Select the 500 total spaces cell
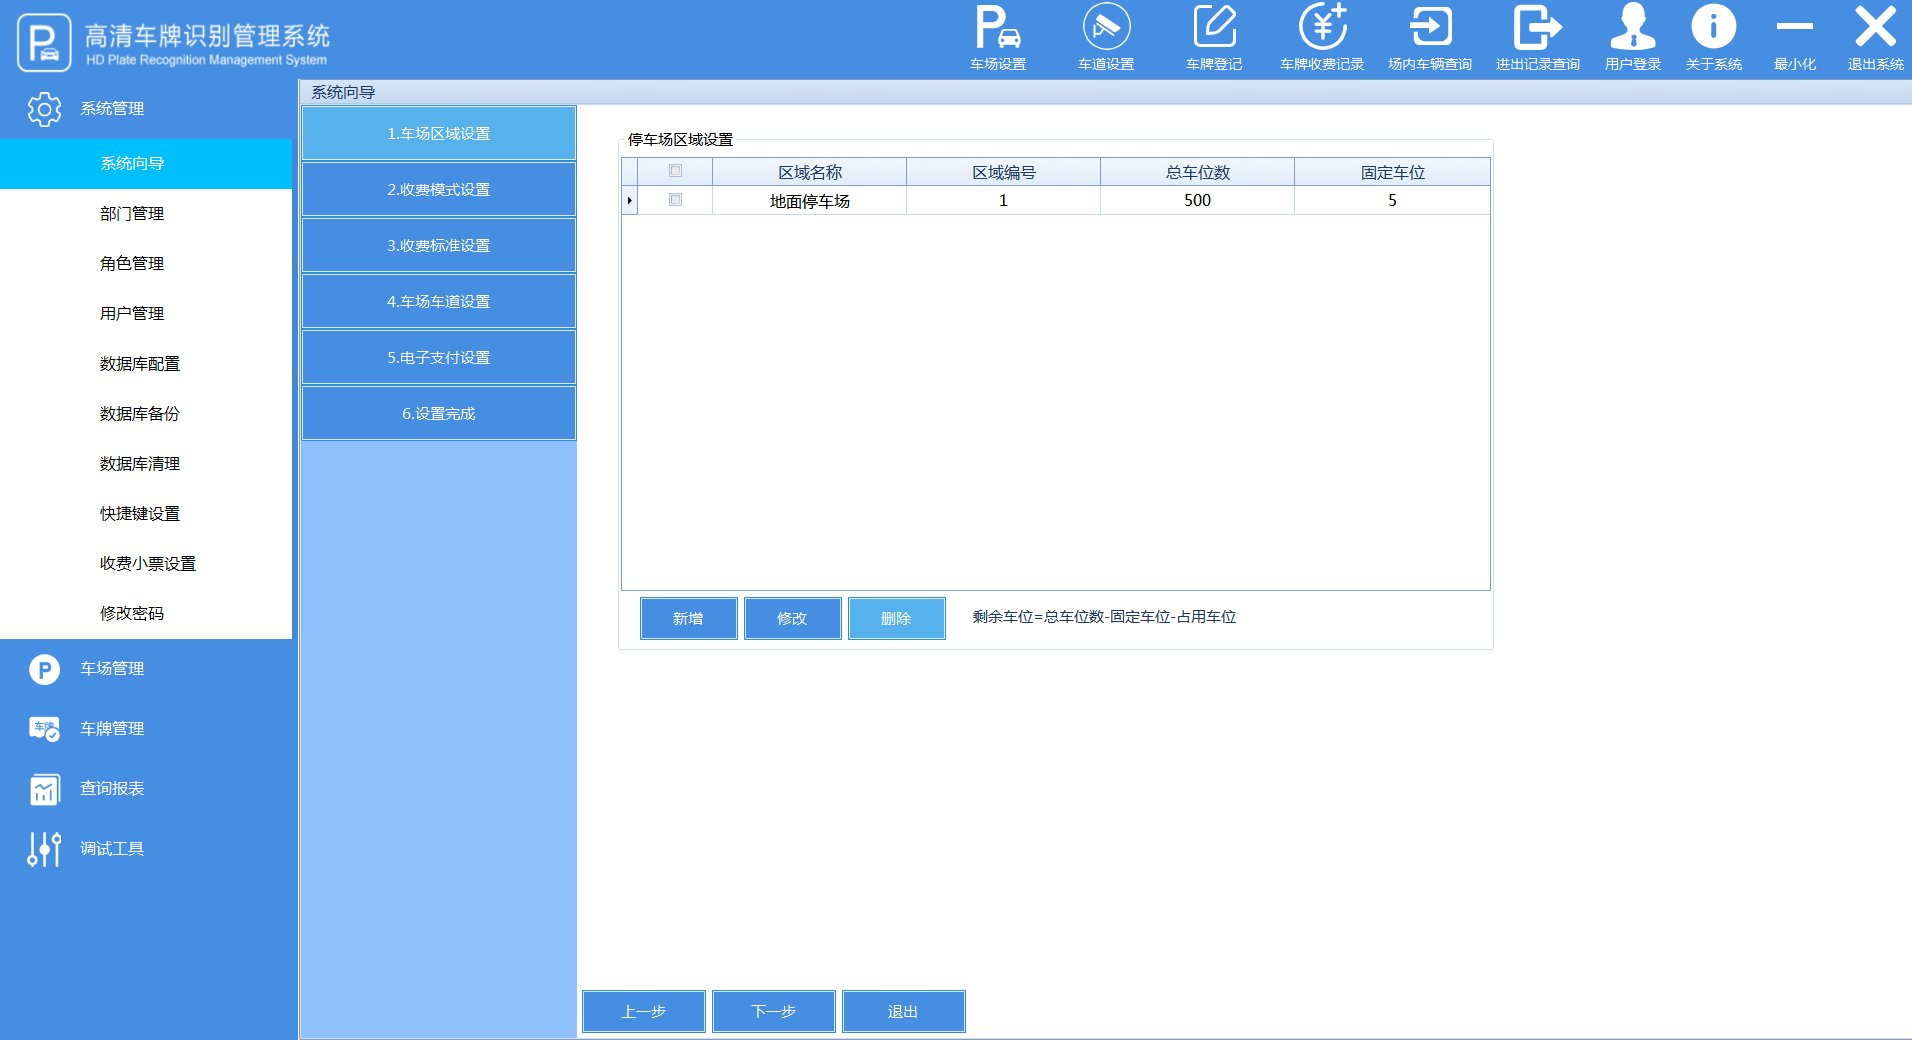The height and width of the screenshot is (1040, 1912). point(1198,201)
